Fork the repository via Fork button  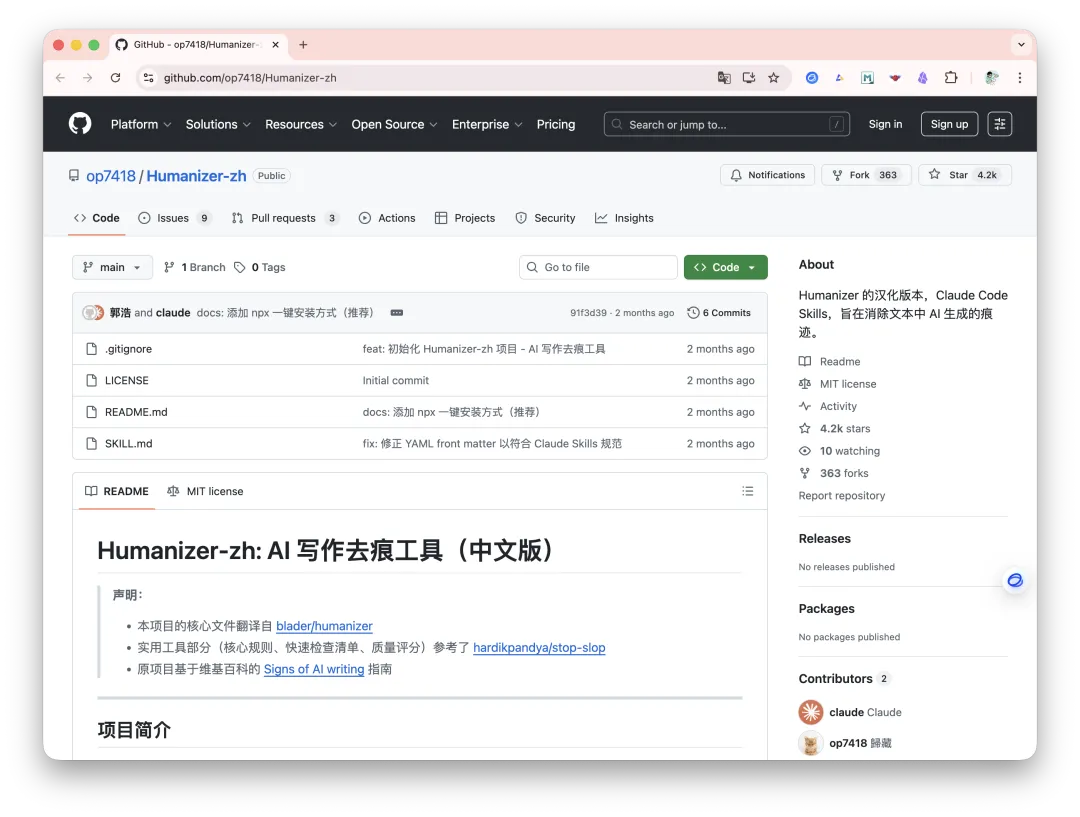pos(866,175)
